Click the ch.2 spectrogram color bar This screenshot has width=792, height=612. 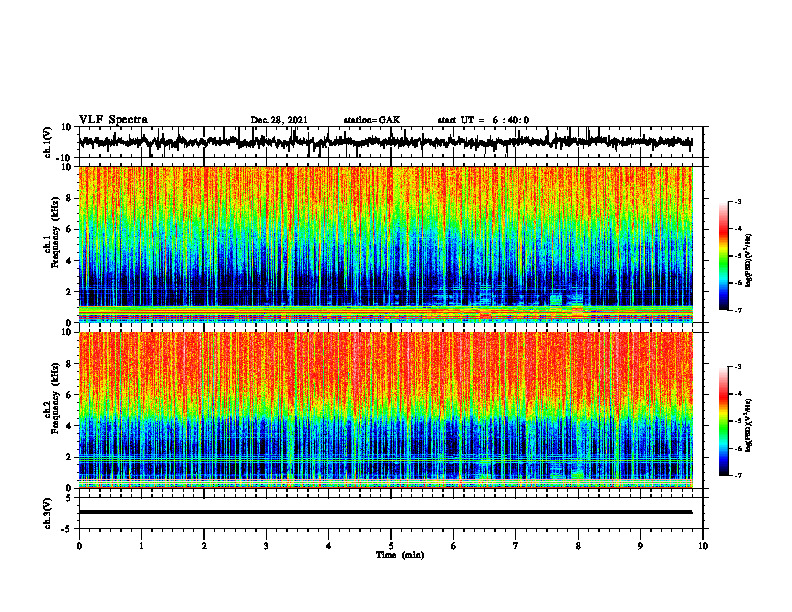pyautogui.click(x=724, y=421)
